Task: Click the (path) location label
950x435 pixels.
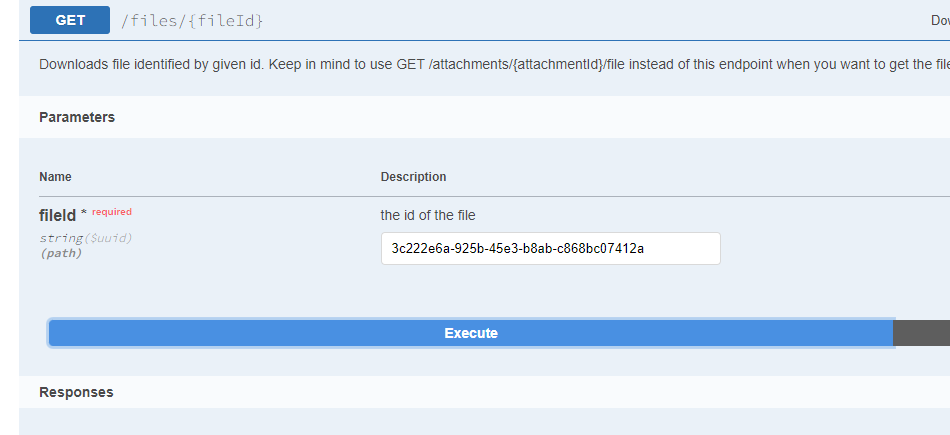Action: (61, 253)
